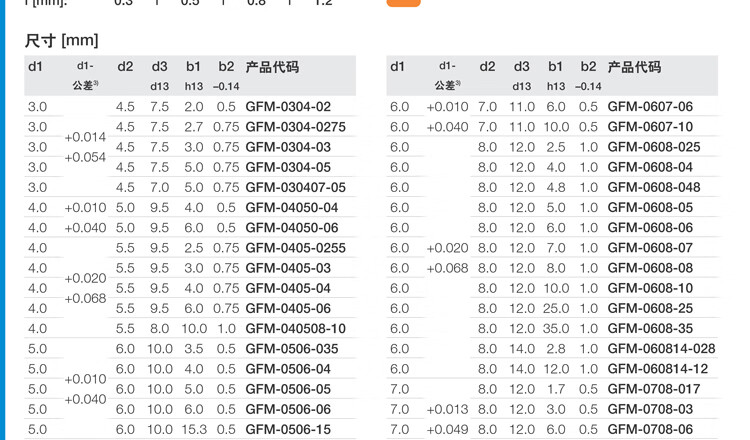The width and height of the screenshot is (750, 440).
Task: Select product code GFM-030407-05
Action: click(x=295, y=187)
